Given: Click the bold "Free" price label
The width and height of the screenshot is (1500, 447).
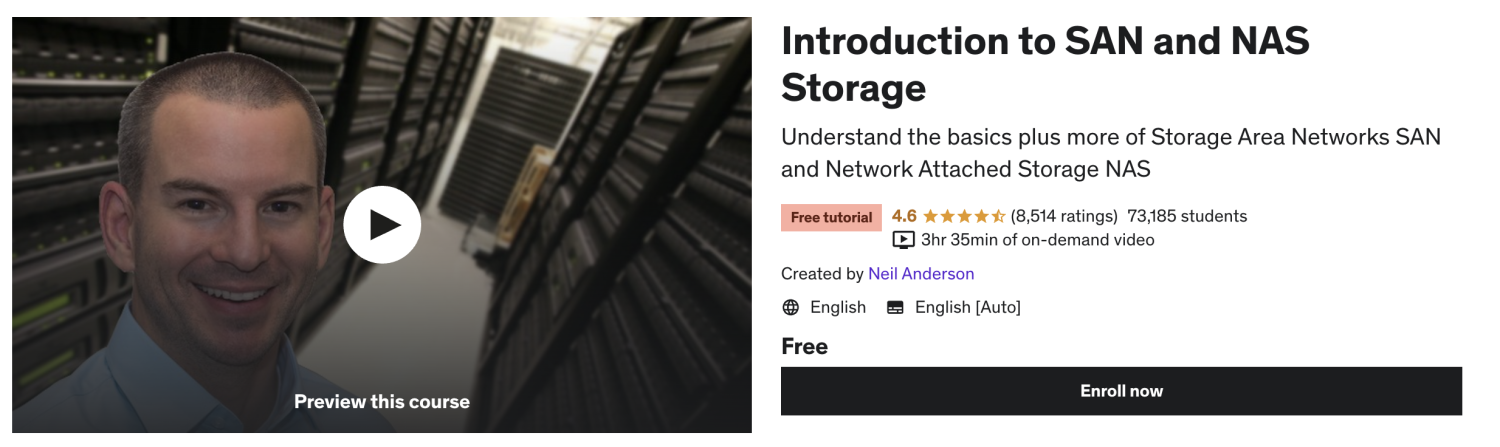Looking at the screenshot, I should coord(805,347).
